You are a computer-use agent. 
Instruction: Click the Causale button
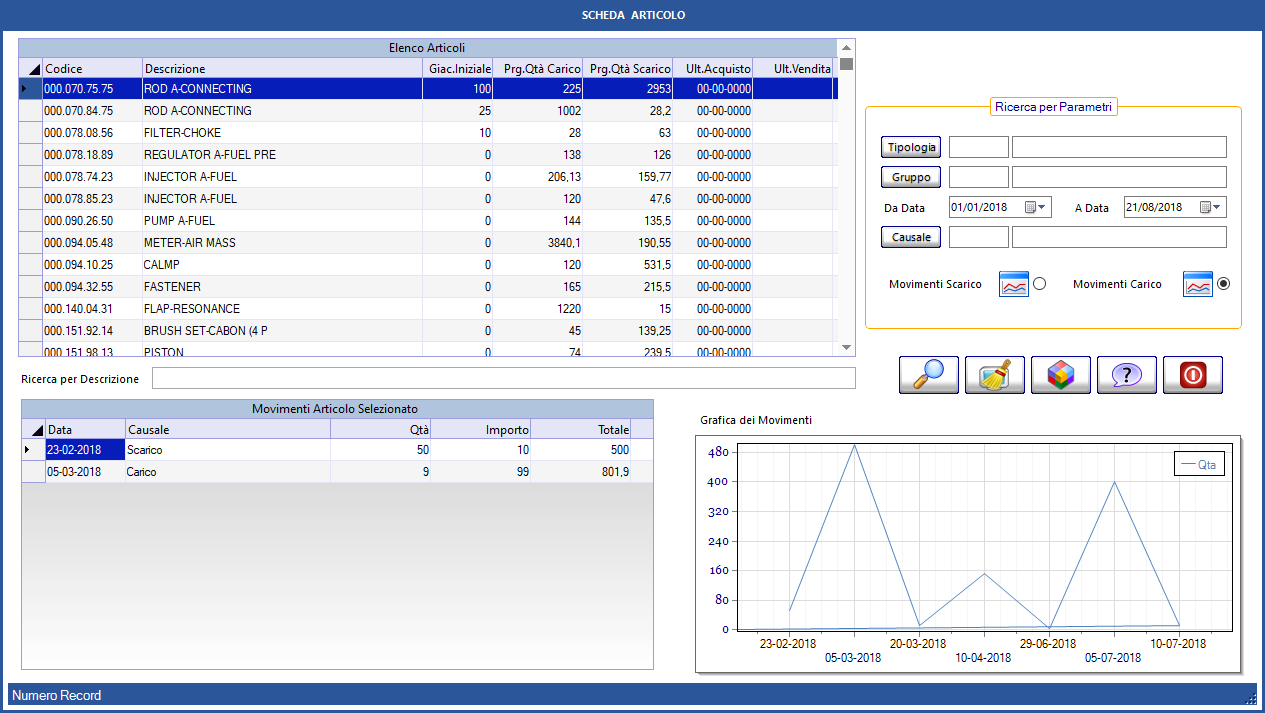point(910,237)
